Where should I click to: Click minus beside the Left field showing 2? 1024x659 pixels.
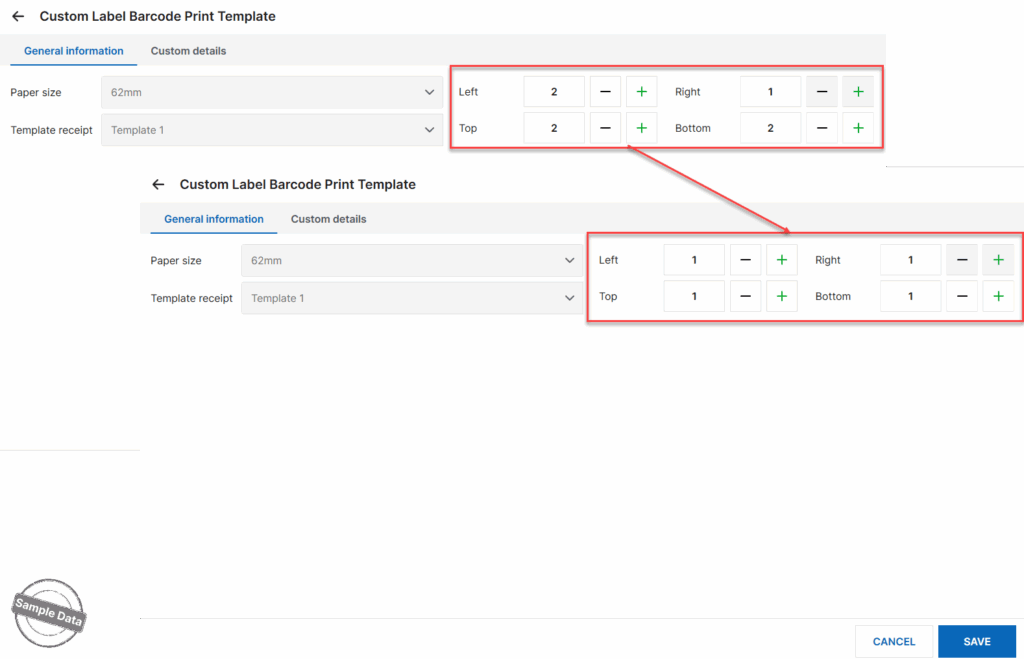(x=605, y=92)
